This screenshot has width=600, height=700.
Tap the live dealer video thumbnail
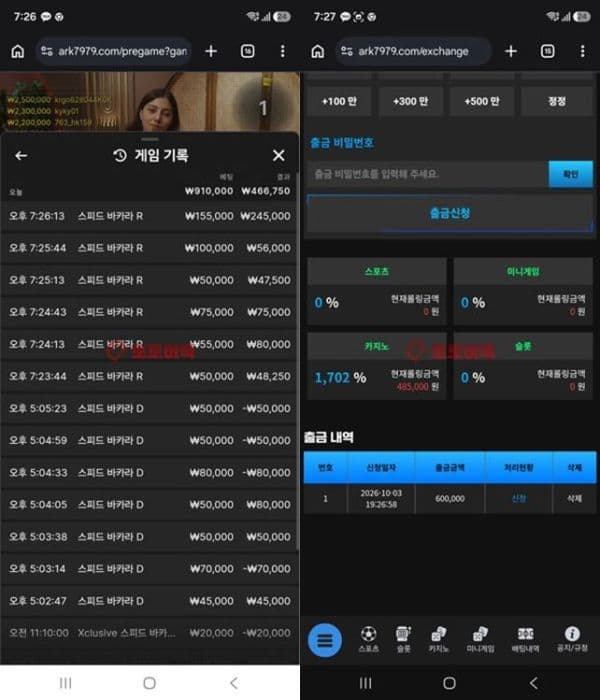150,102
